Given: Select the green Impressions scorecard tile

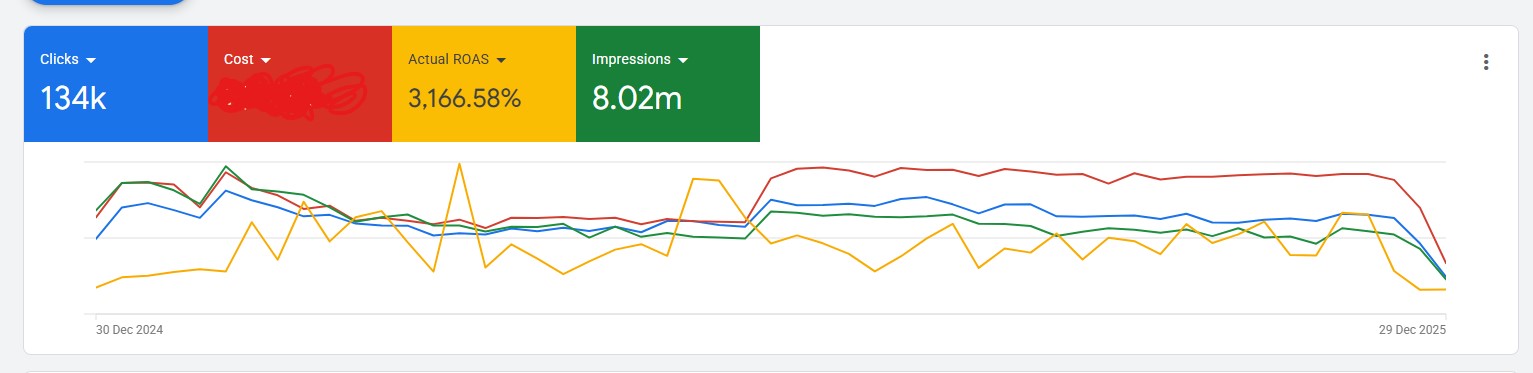Looking at the screenshot, I should [x=668, y=84].
